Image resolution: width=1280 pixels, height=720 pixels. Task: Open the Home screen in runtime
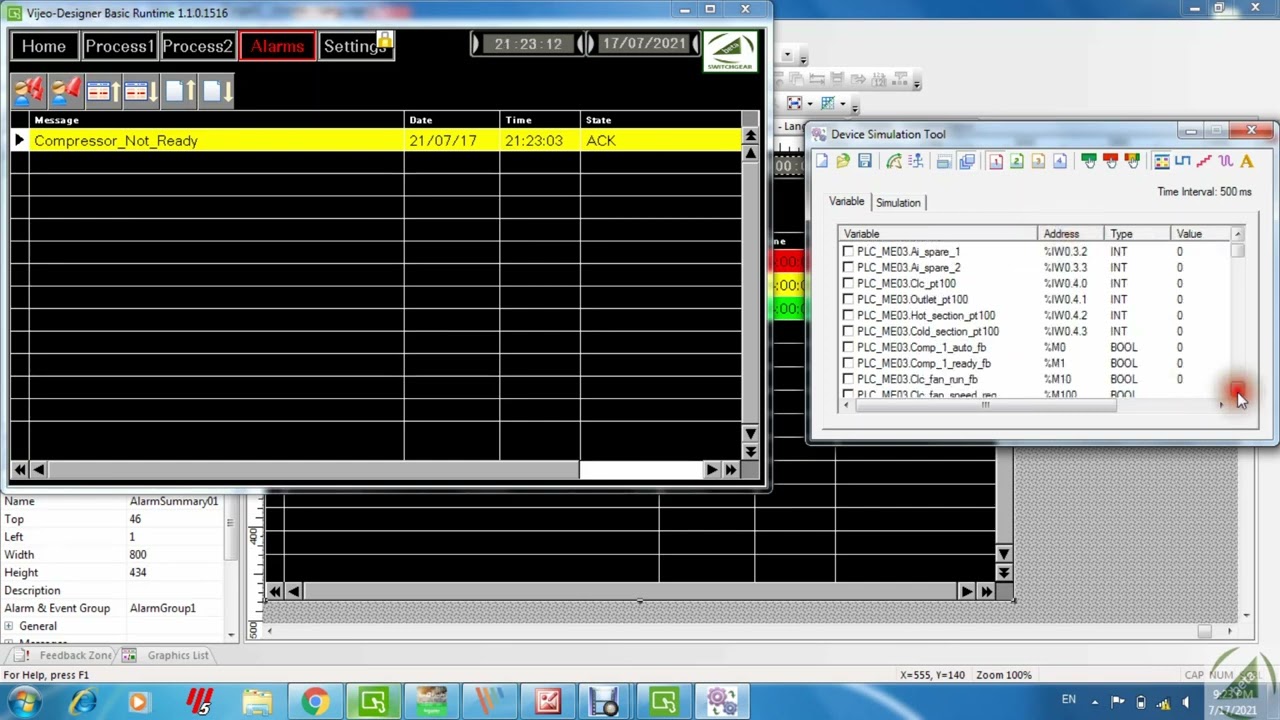point(44,46)
